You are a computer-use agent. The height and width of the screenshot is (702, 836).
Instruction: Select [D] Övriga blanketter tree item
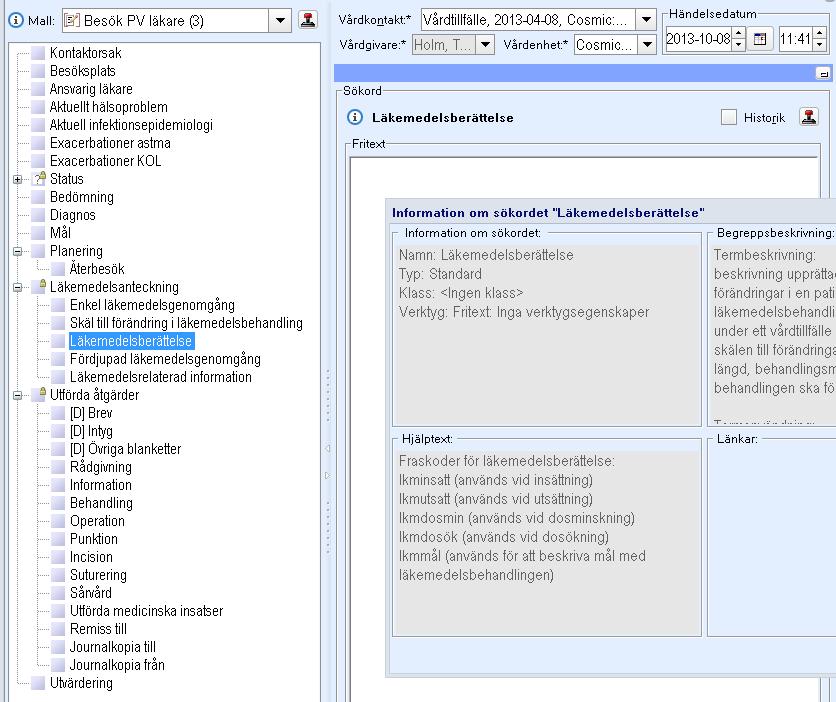click(125, 449)
